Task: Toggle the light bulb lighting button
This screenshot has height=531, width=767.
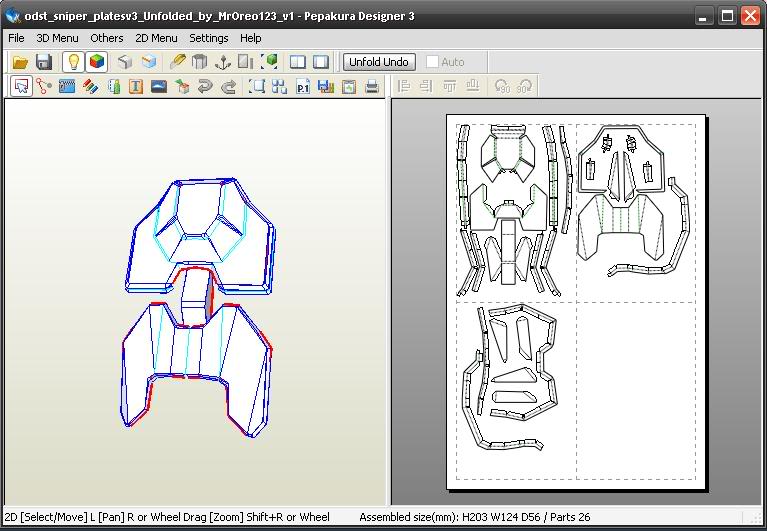Action: pos(73,62)
